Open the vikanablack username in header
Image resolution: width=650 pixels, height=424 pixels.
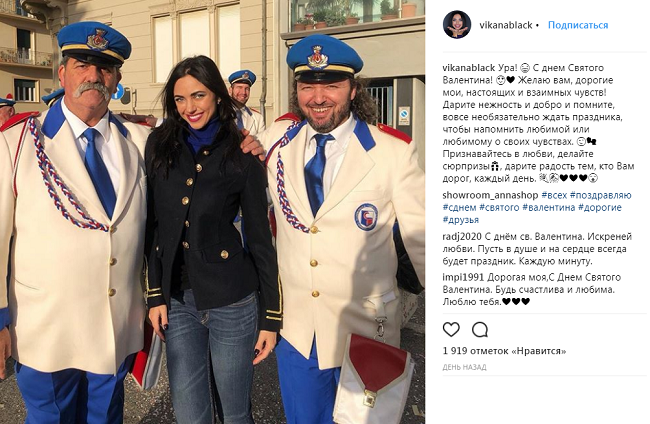[506, 25]
